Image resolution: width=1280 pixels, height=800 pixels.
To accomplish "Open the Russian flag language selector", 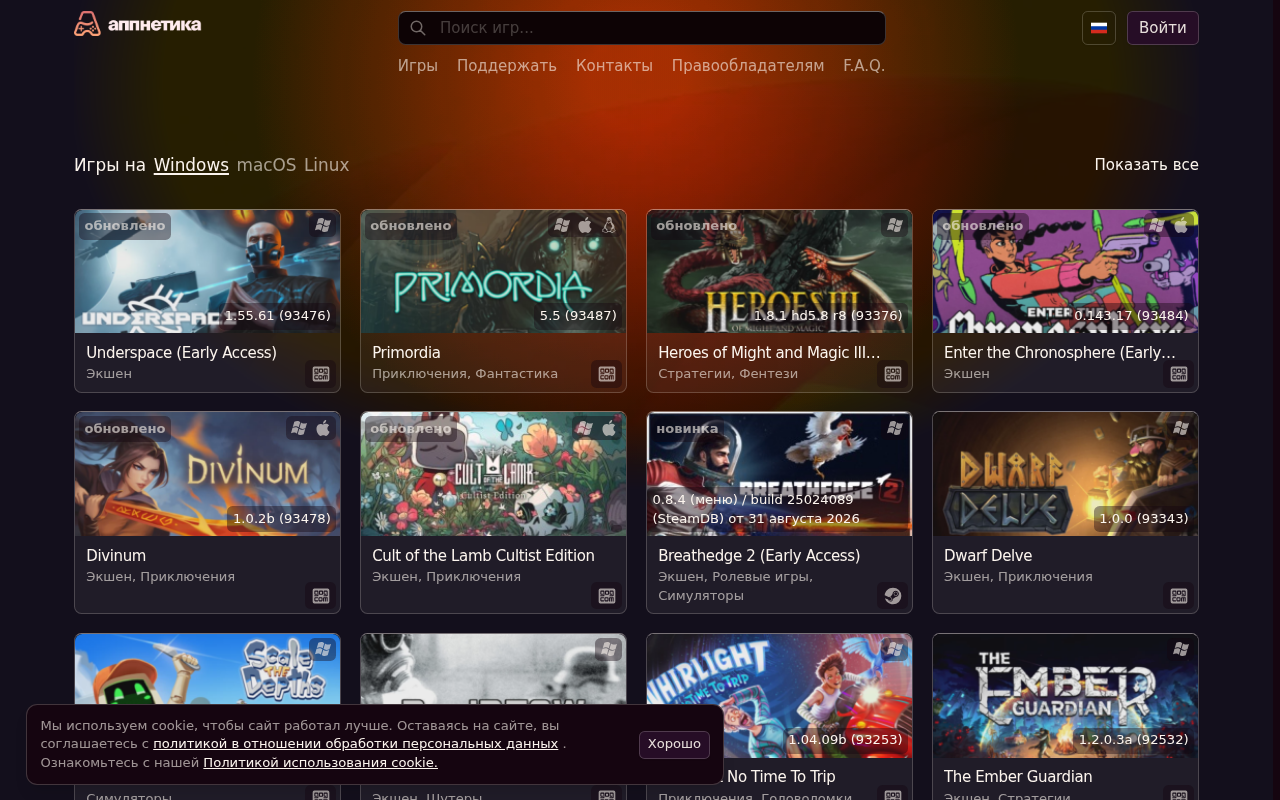I will 1099,28.
